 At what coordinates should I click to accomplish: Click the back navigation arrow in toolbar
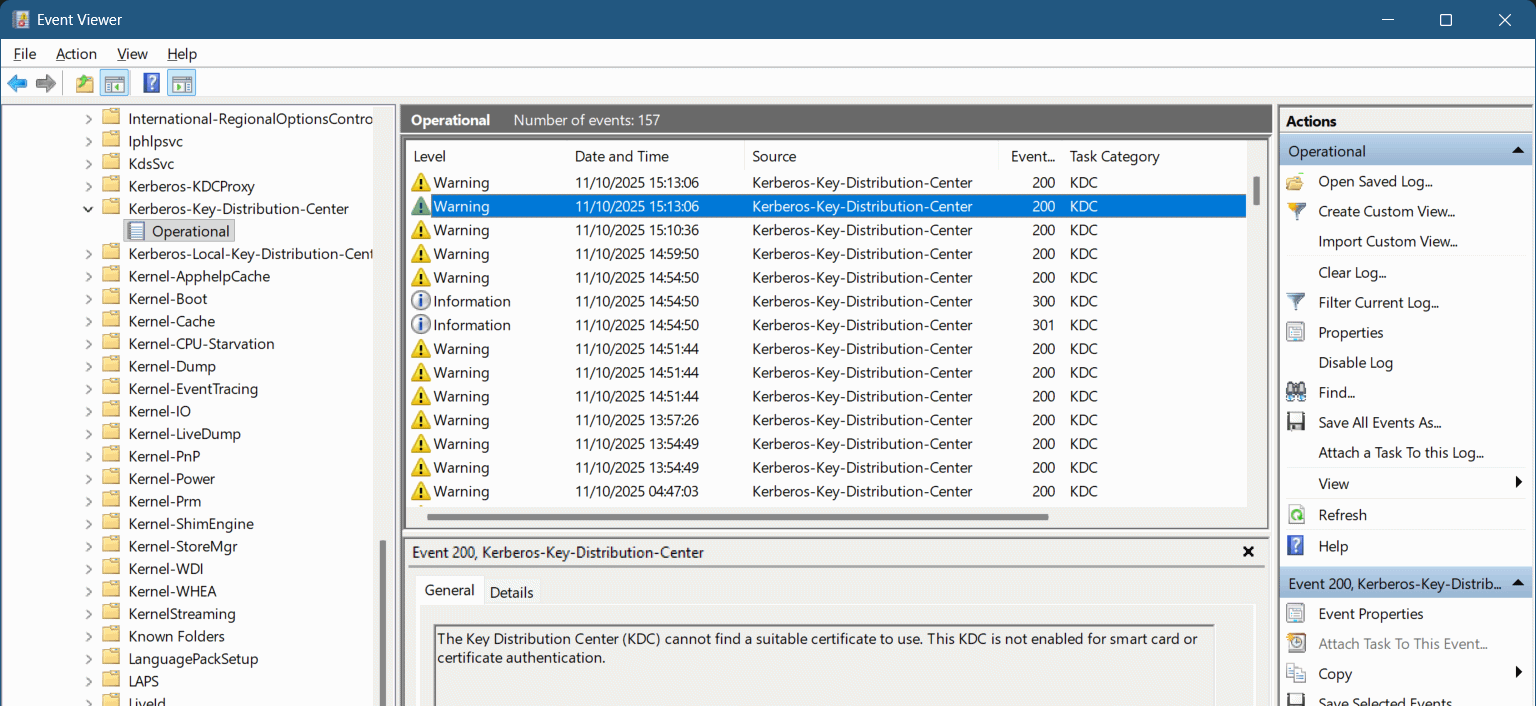16,83
